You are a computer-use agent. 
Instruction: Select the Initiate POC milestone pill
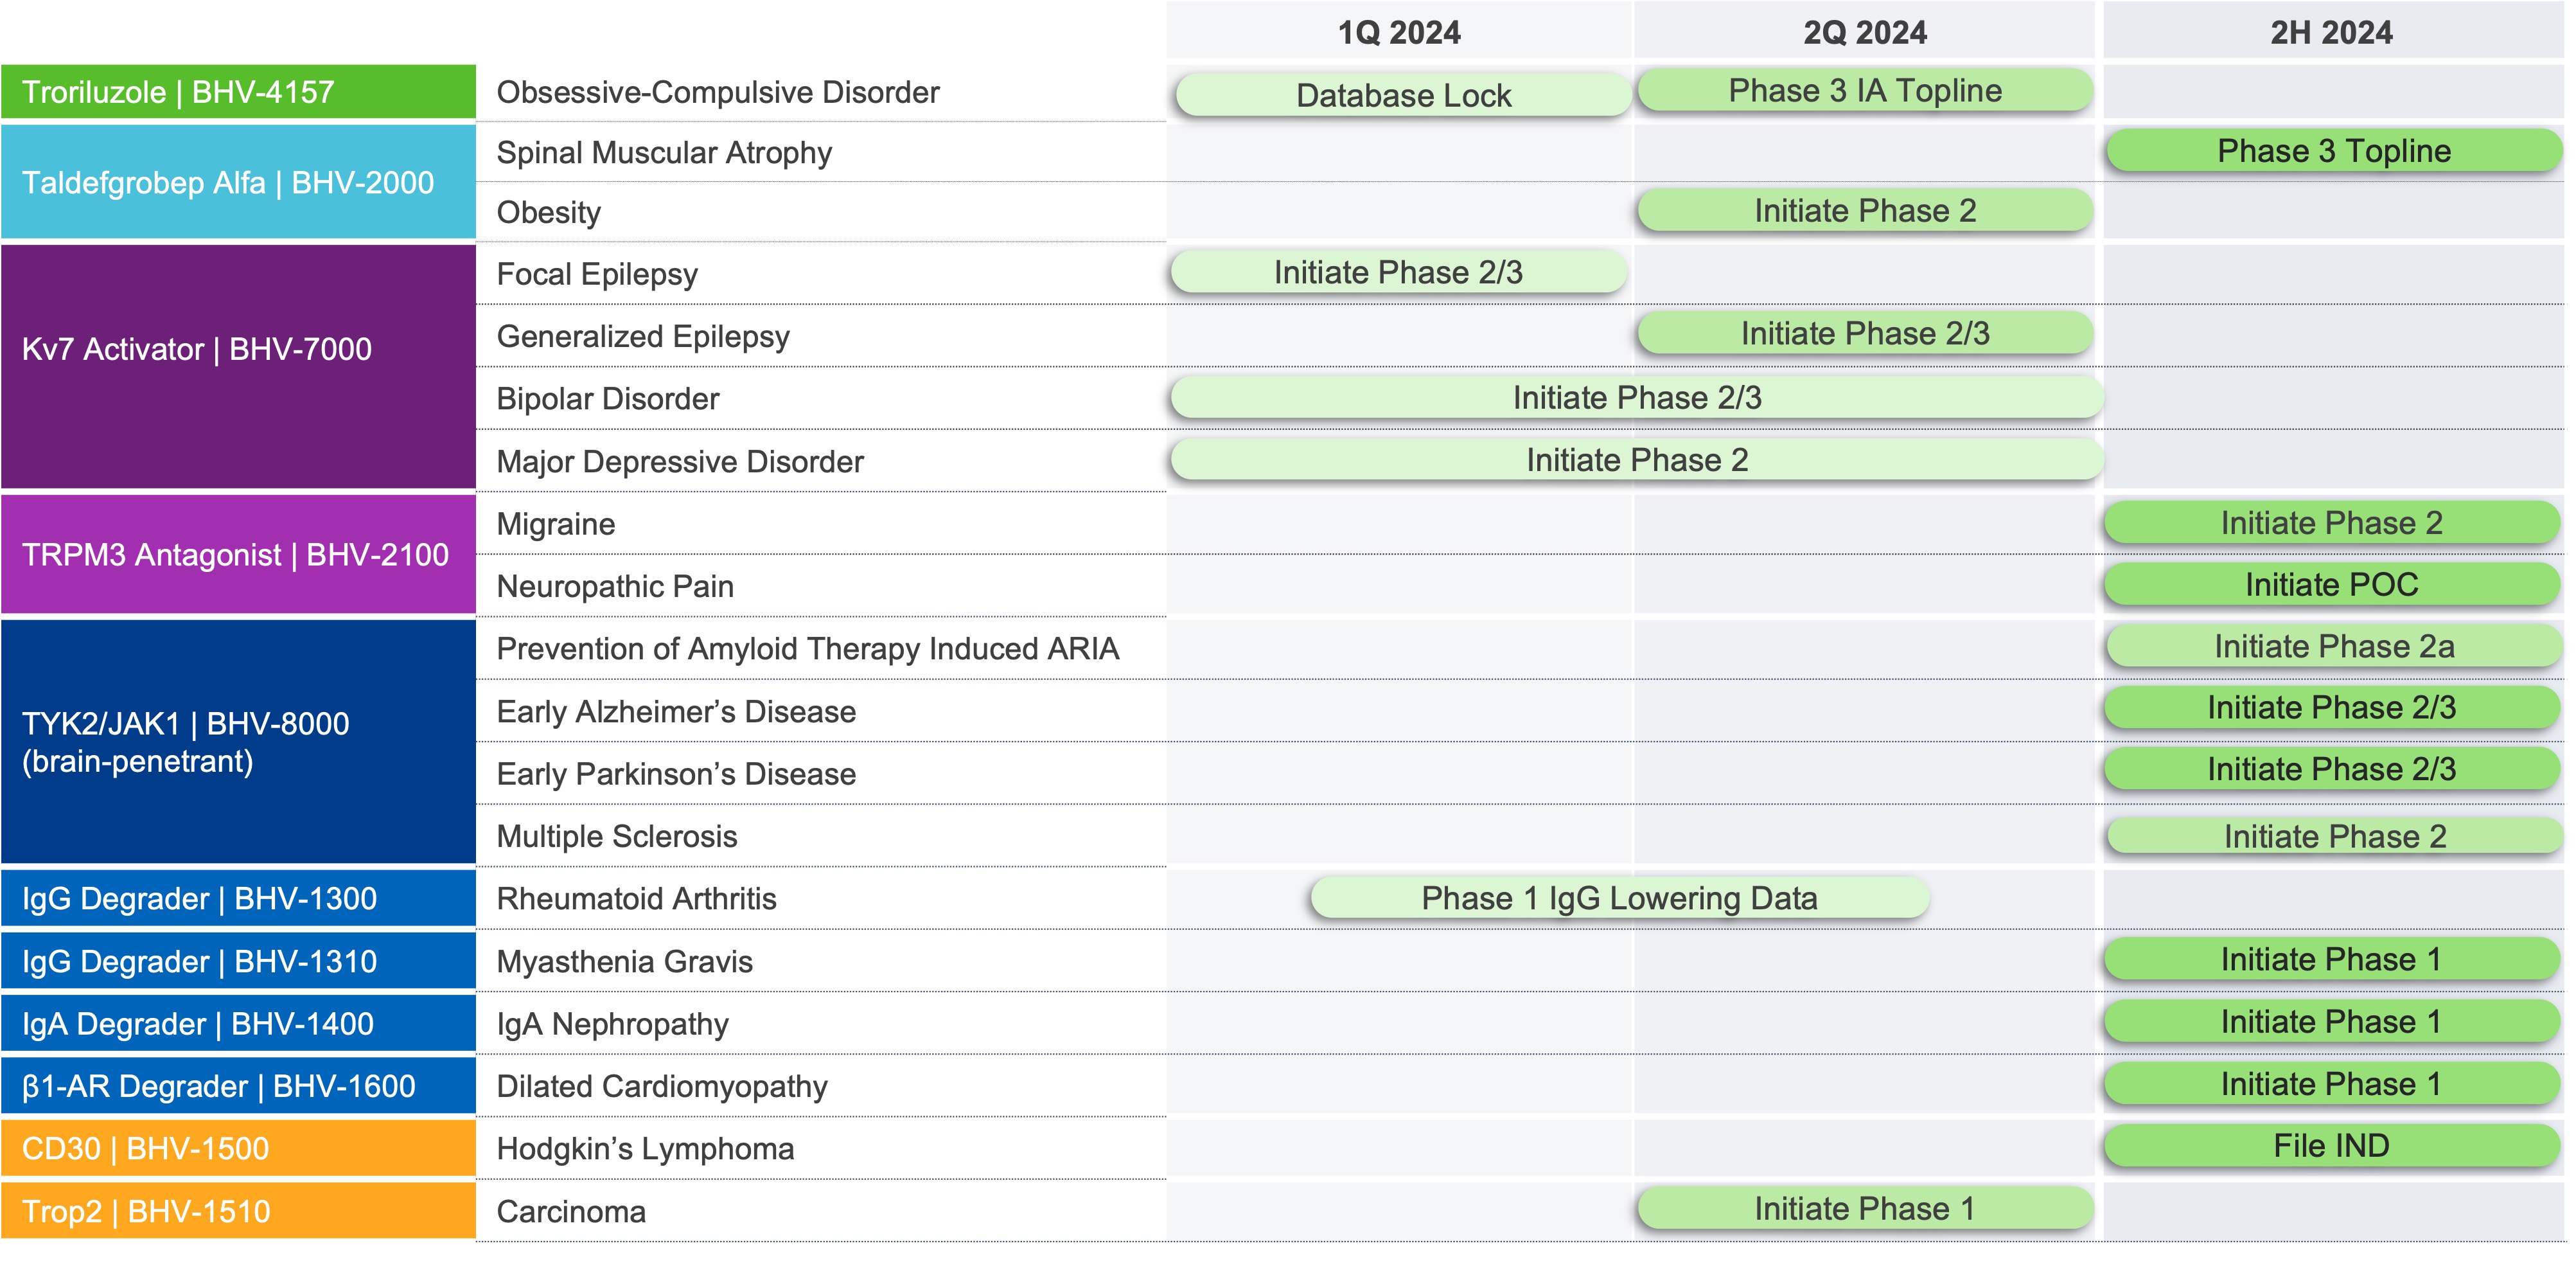pyautogui.click(x=2331, y=585)
